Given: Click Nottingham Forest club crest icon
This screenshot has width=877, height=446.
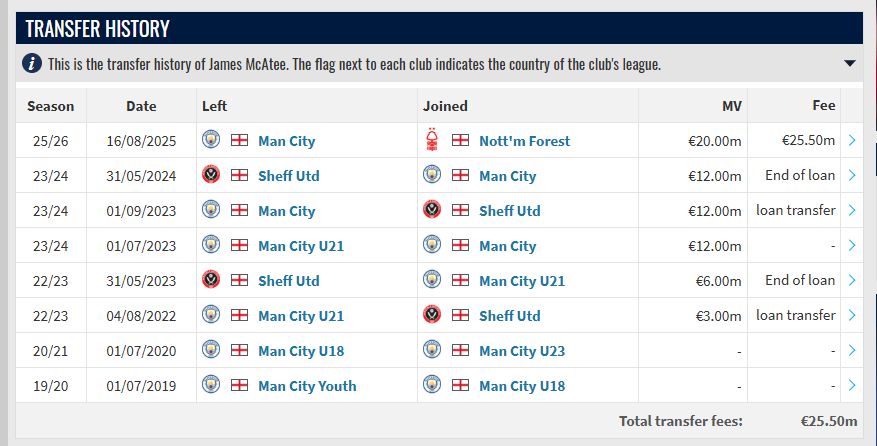Looking at the screenshot, I should click(x=432, y=140).
